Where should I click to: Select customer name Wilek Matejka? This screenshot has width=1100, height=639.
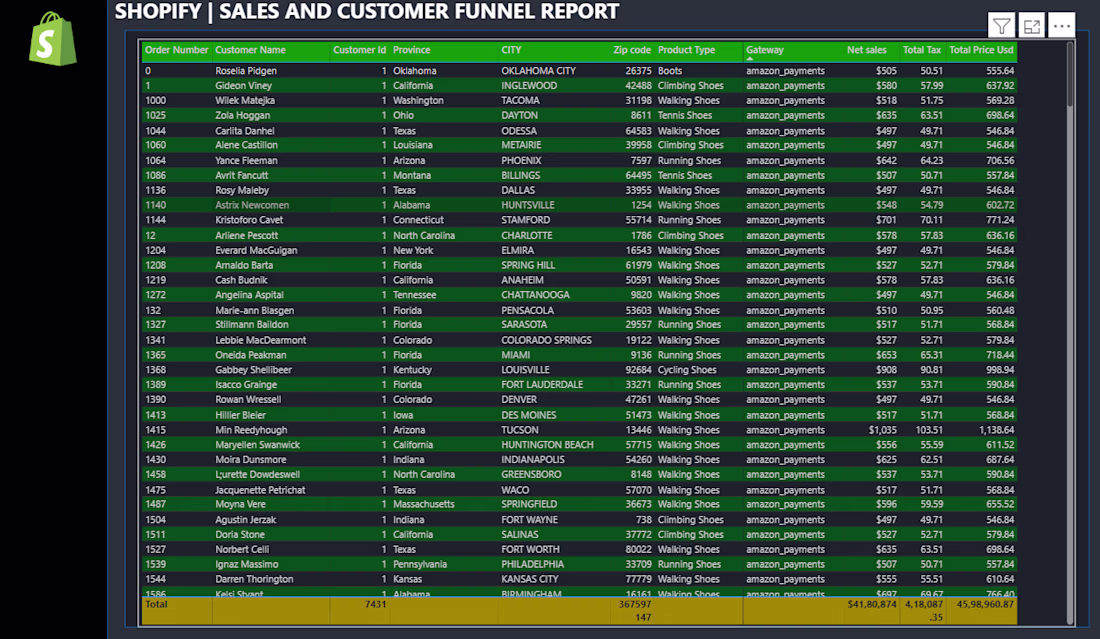(245, 100)
